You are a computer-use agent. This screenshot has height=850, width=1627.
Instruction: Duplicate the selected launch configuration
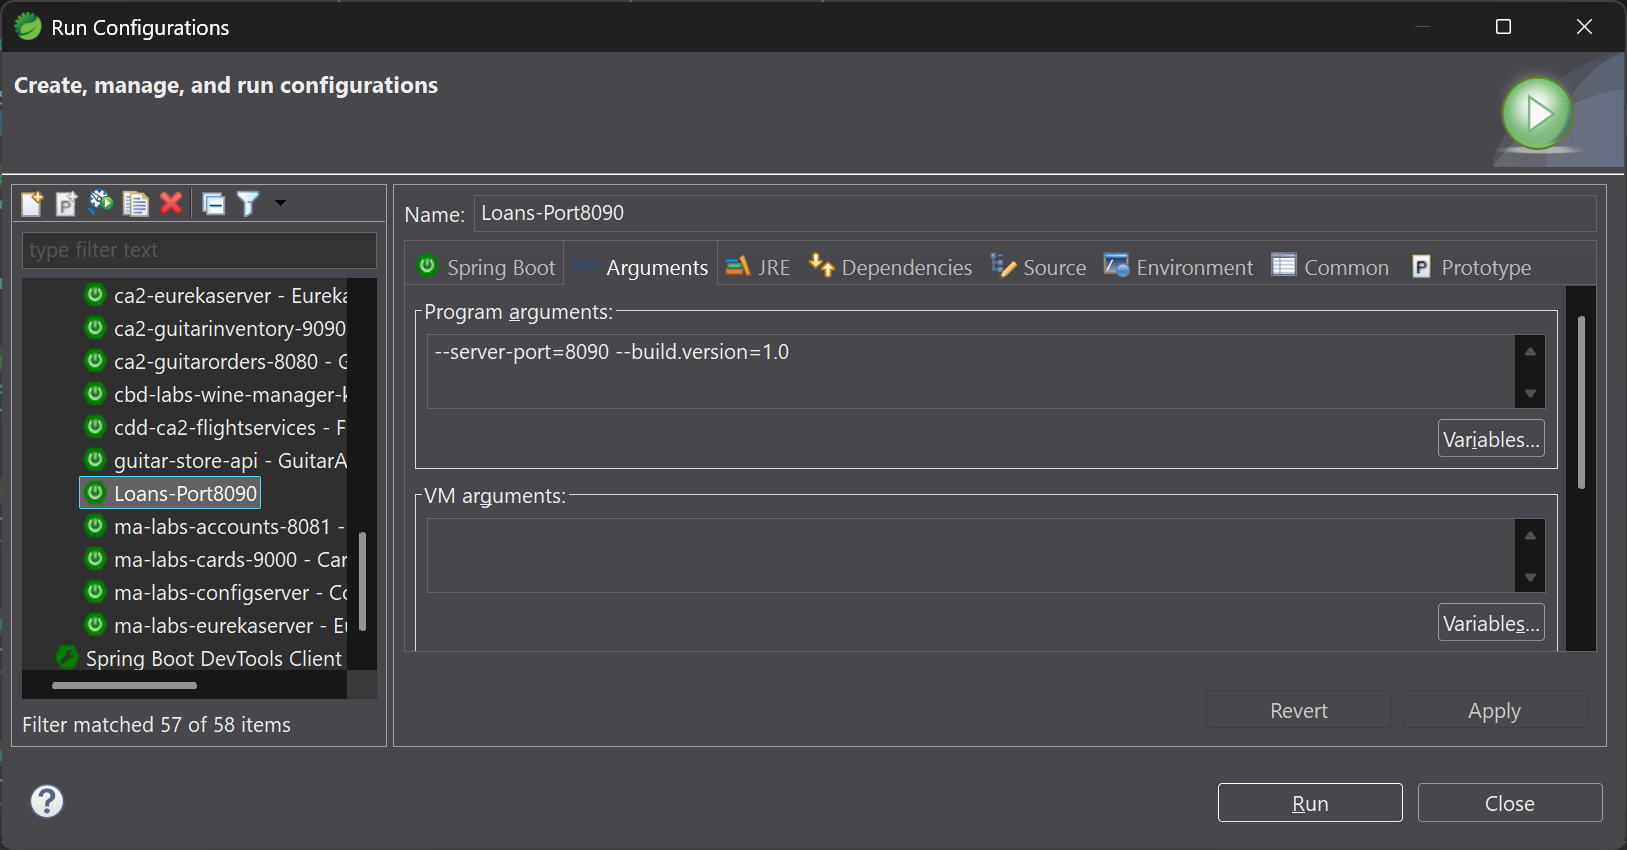coord(135,204)
